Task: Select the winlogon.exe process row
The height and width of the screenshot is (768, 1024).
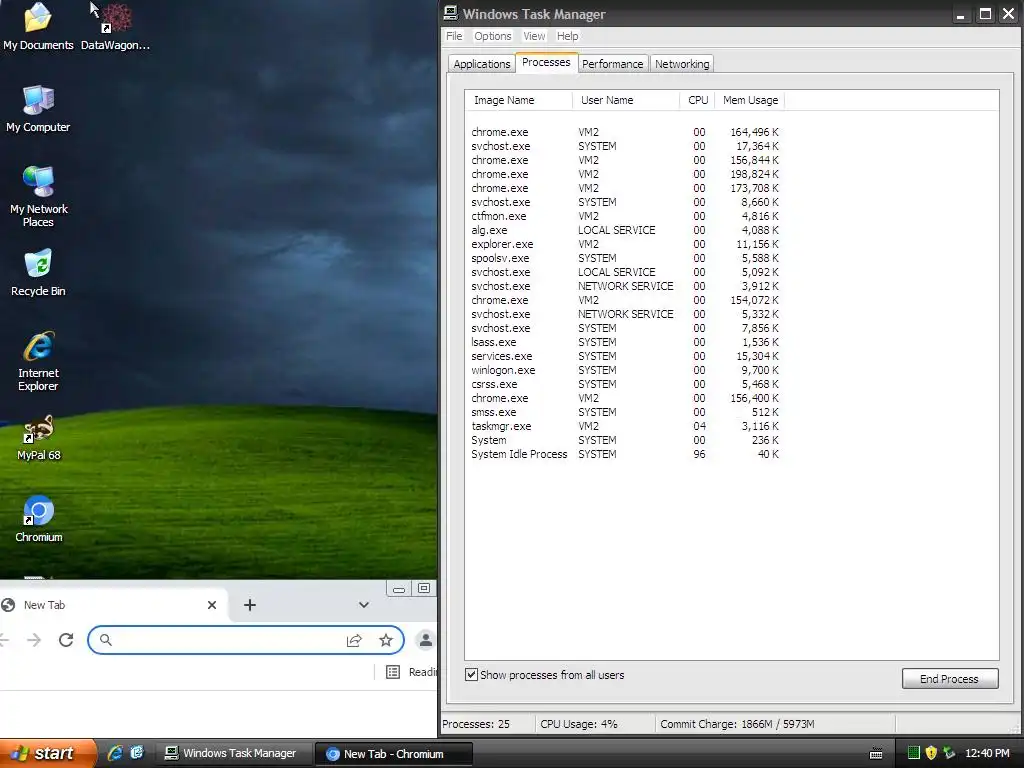Action: click(625, 370)
